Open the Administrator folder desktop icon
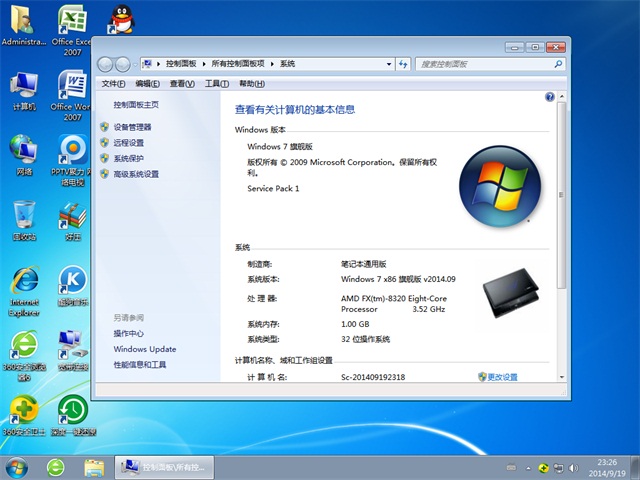 pyautogui.click(x=23, y=25)
